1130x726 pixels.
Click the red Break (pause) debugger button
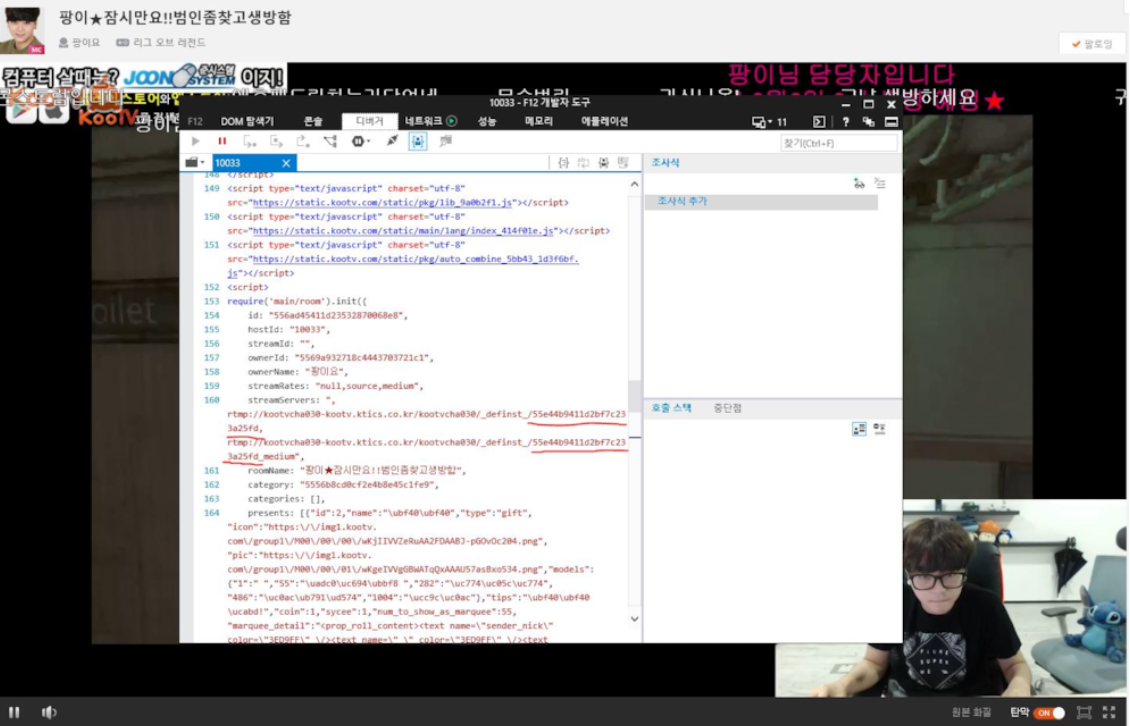coord(222,141)
